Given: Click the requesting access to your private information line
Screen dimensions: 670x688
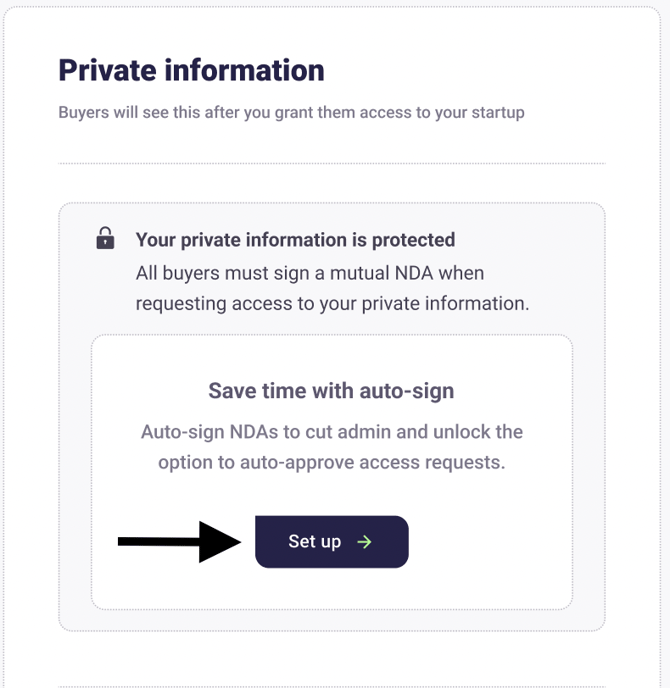Looking at the screenshot, I should (332, 303).
